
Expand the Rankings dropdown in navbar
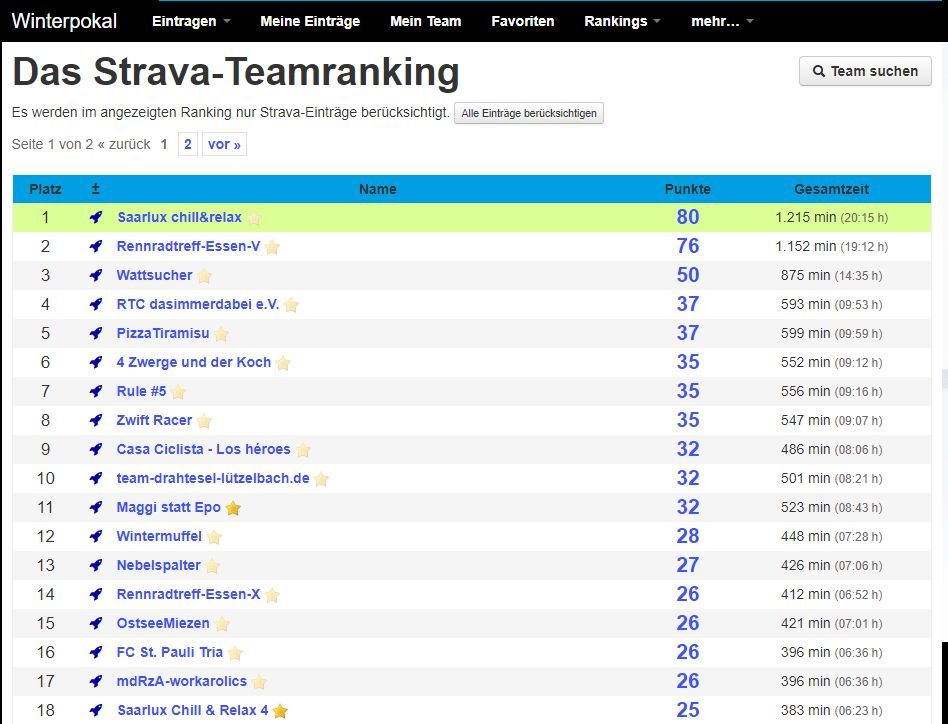(622, 21)
